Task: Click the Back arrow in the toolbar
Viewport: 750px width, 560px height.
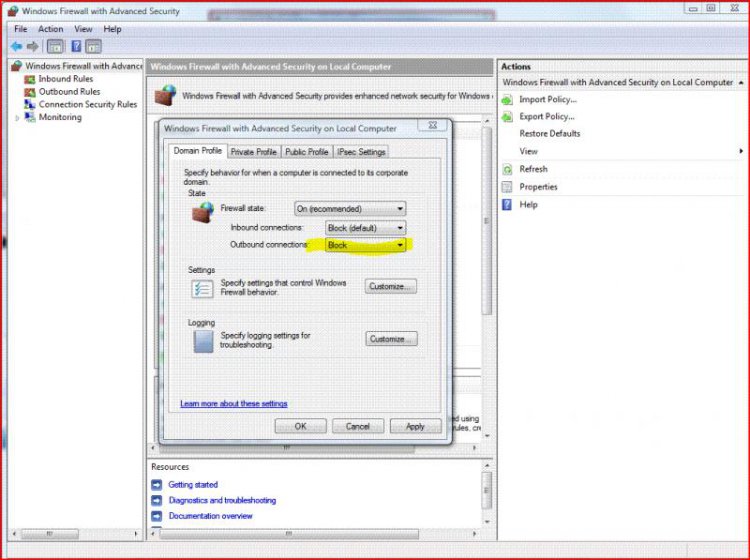Action: [16, 46]
